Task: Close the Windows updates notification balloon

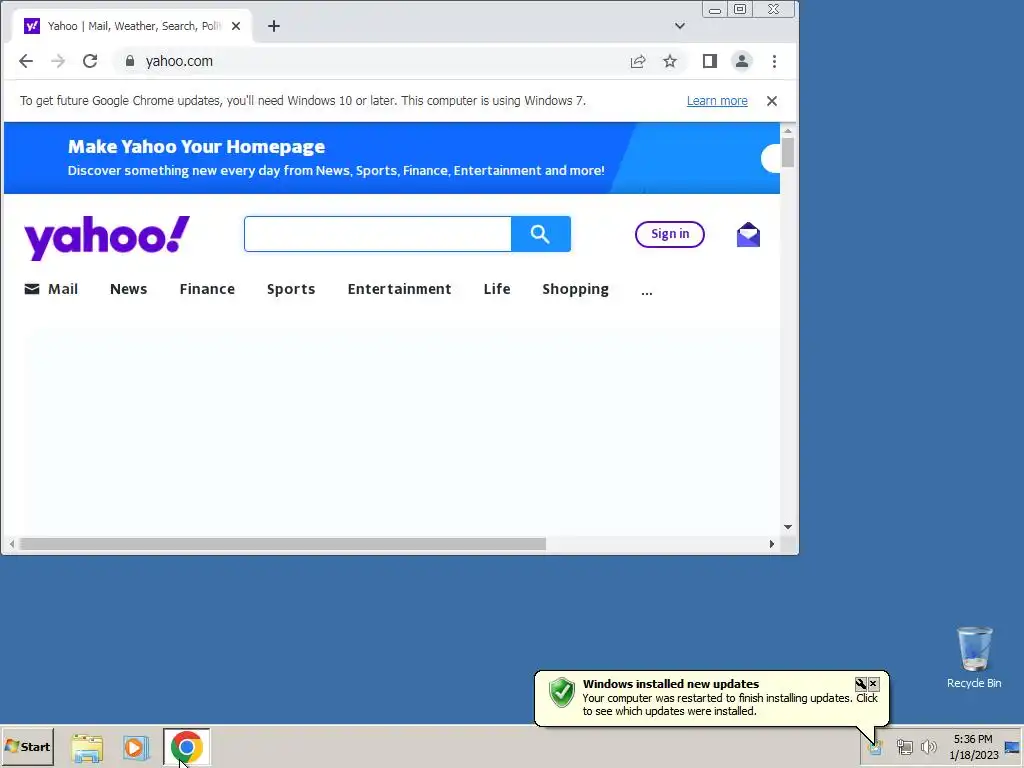Action: (x=874, y=684)
